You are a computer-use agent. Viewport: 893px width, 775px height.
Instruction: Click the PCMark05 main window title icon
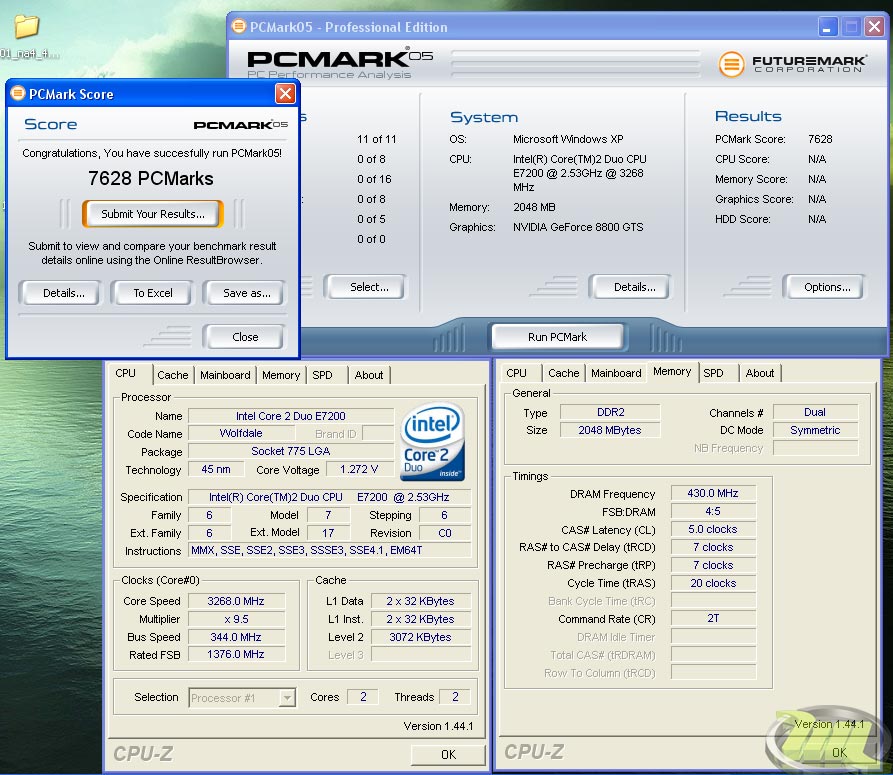point(239,26)
